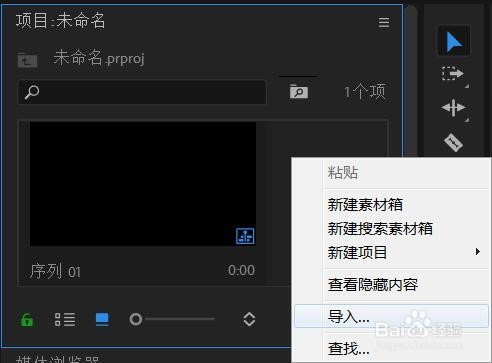Switch to list view

65,319
